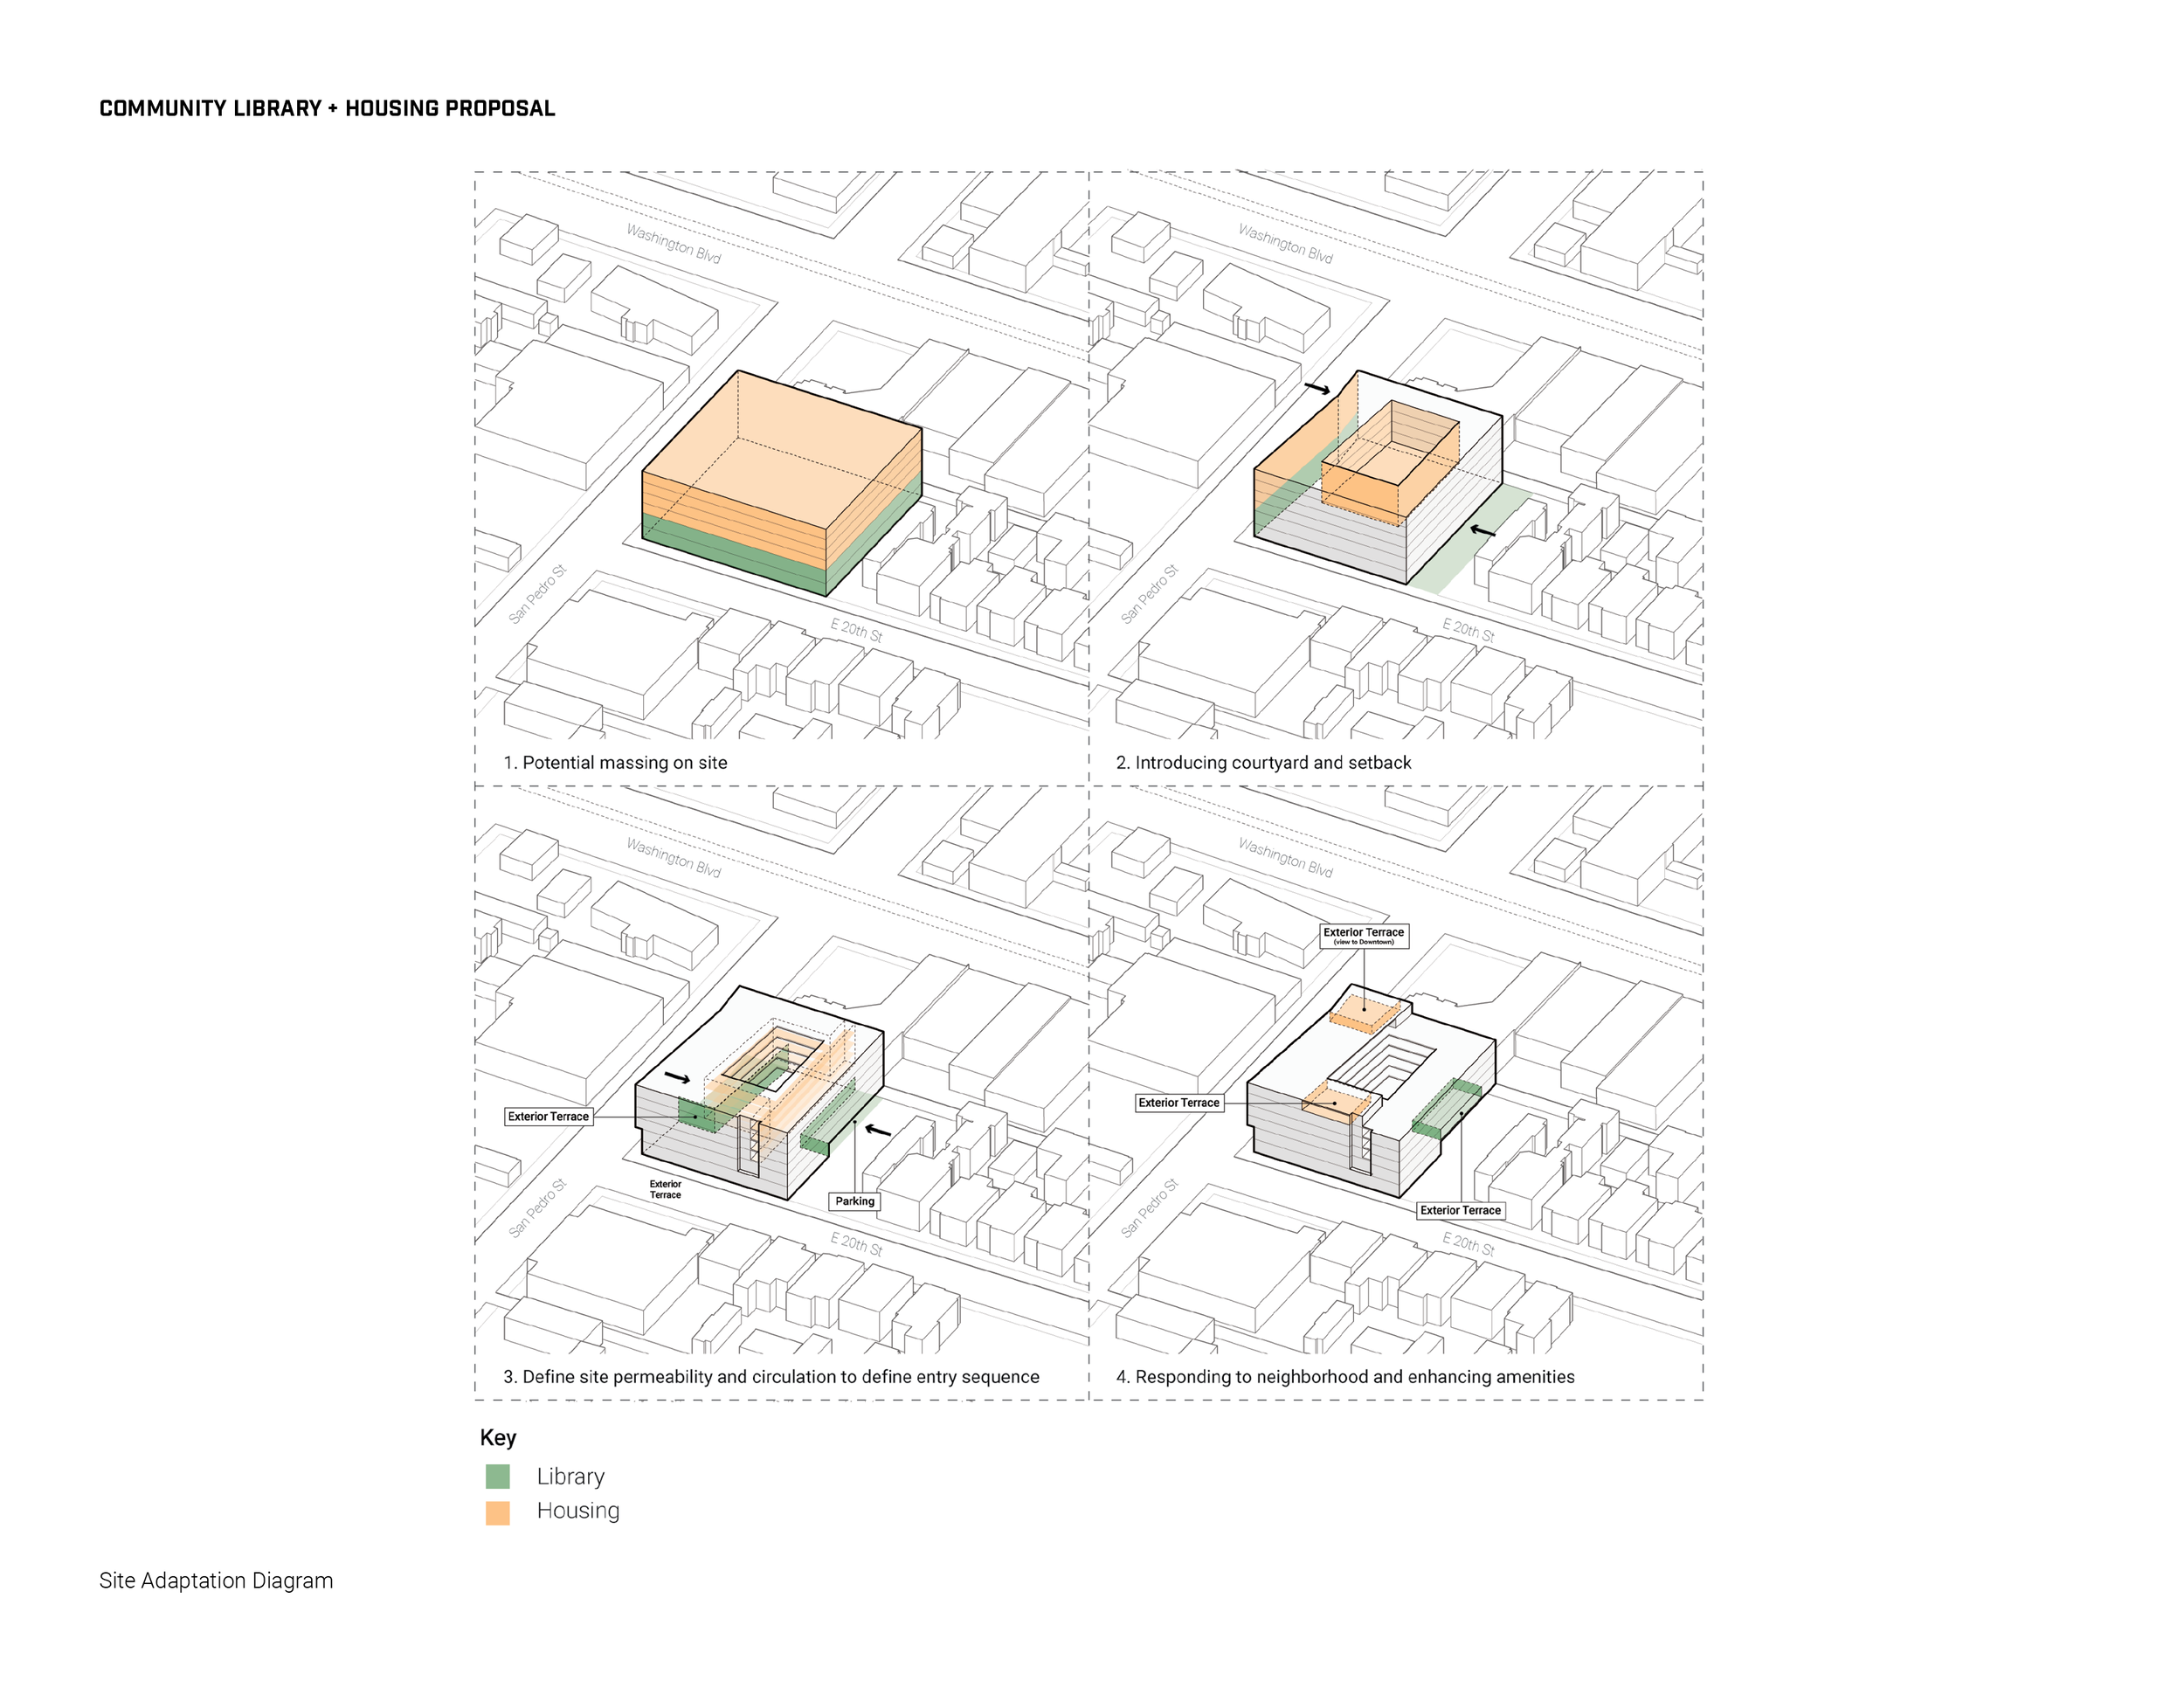Click the orange massing block in diagram 1
This screenshot has height=1688, width=2184.
click(780, 450)
